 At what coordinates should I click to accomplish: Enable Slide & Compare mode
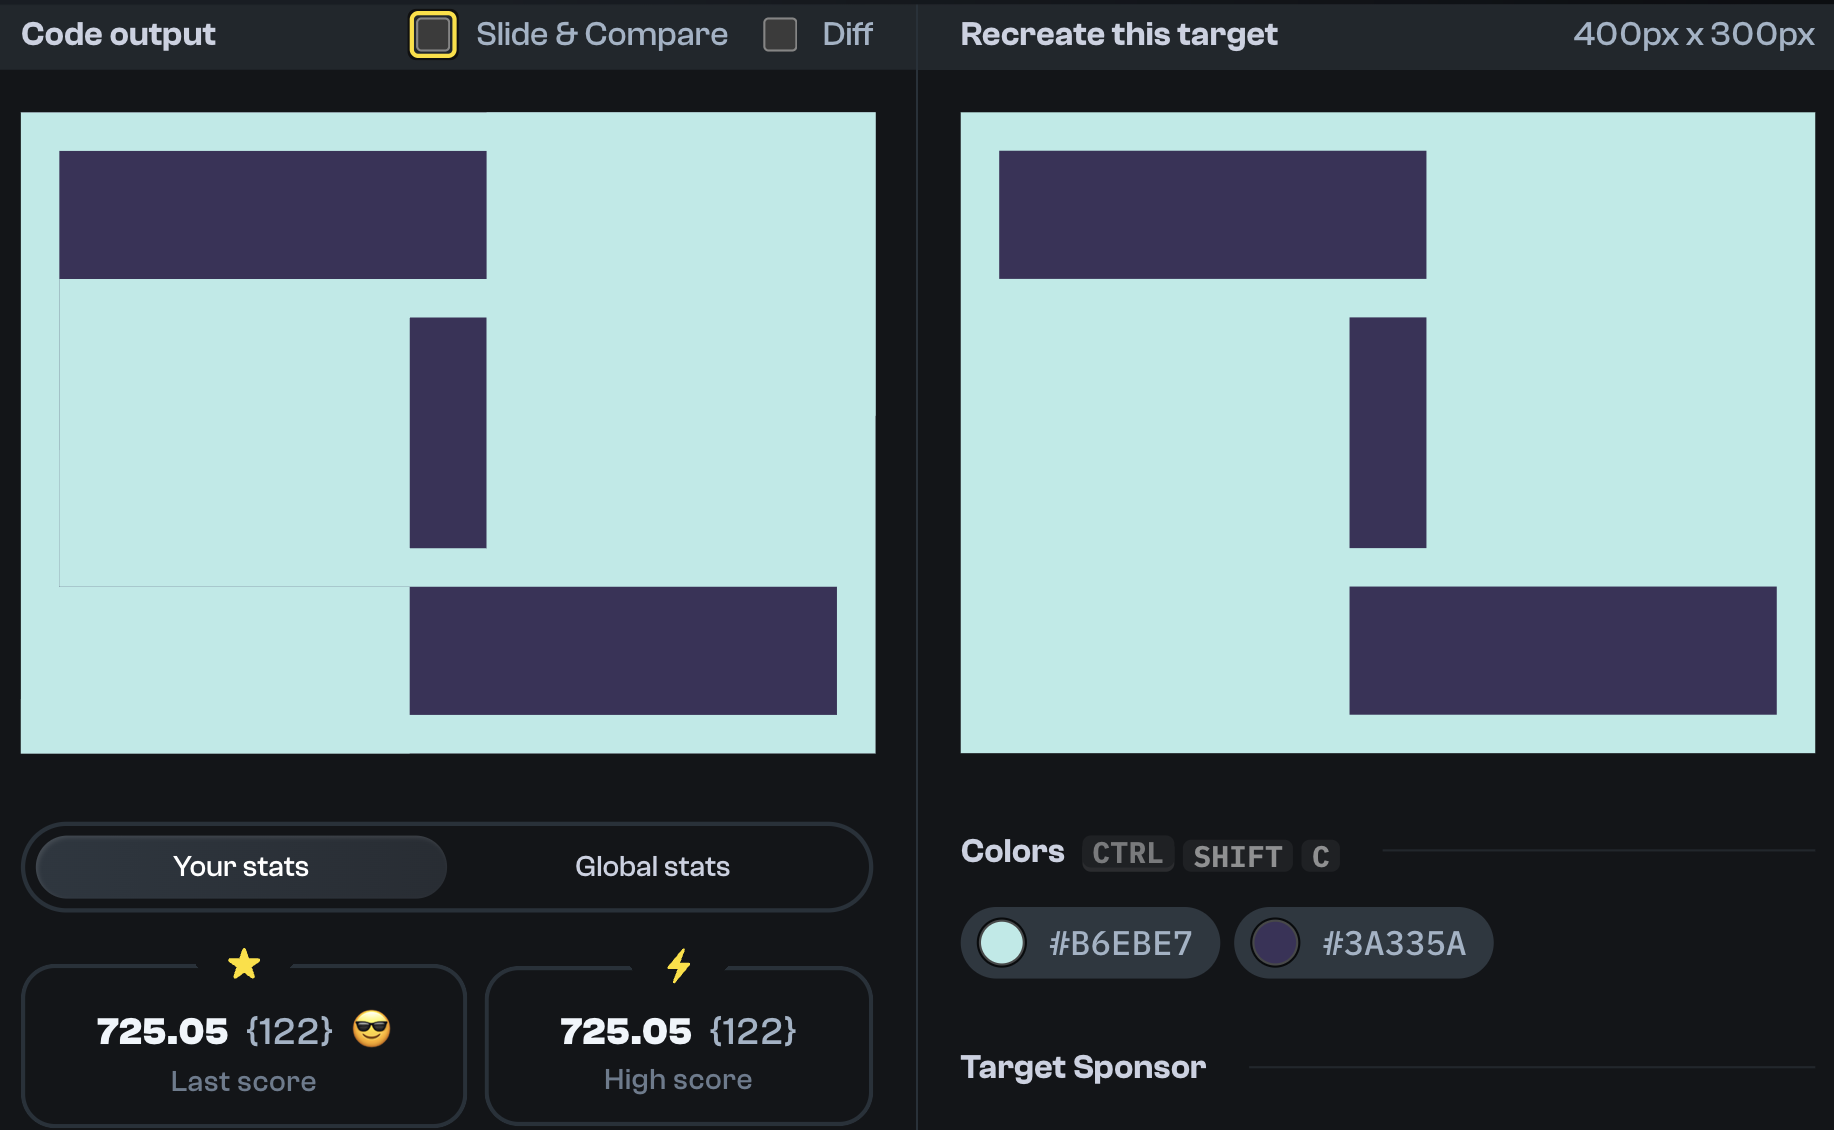[433, 34]
